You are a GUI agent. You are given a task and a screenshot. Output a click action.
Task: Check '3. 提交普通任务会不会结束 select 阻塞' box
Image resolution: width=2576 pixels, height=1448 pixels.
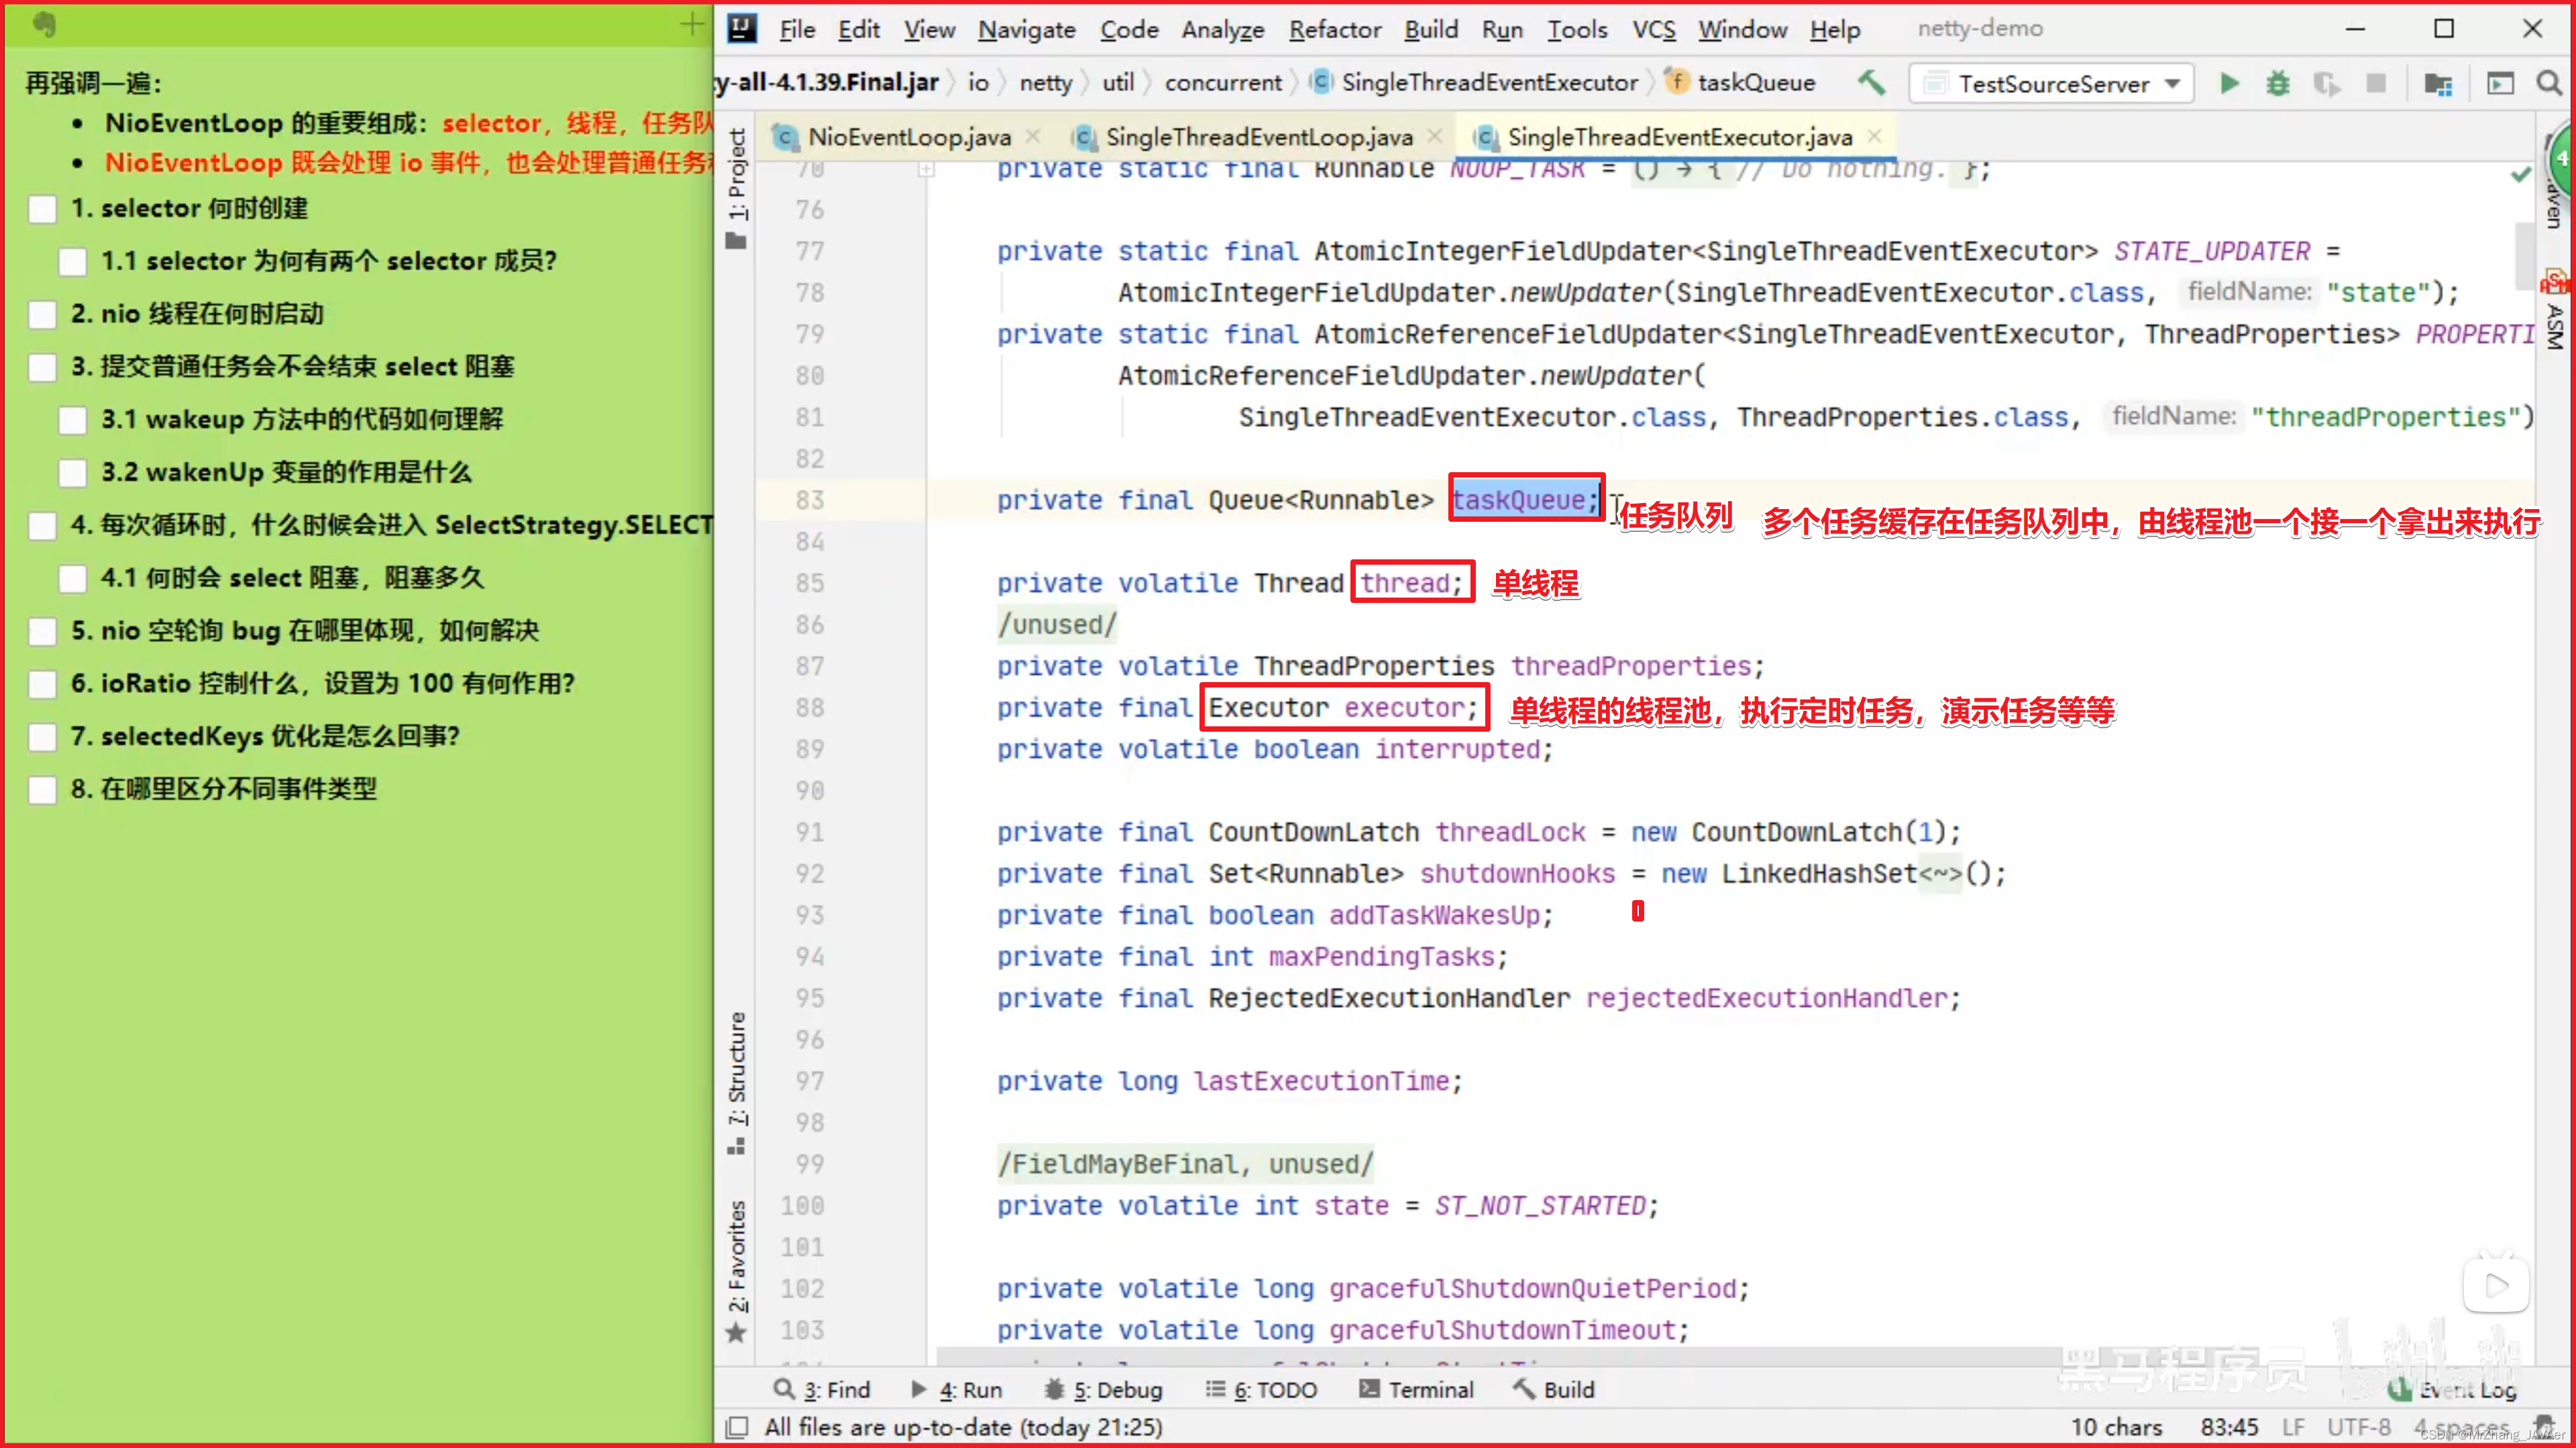point(42,368)
